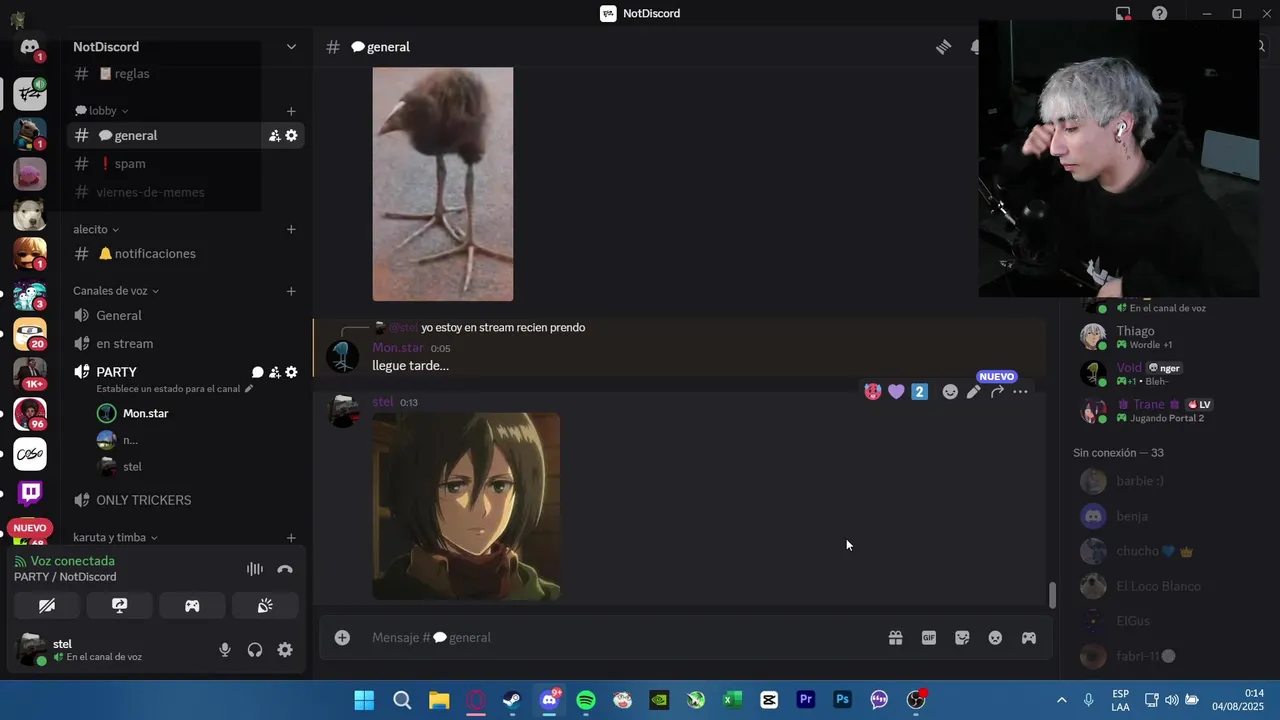
Task: Toggle the camera on in voice panel
Action: click(46, 606)
